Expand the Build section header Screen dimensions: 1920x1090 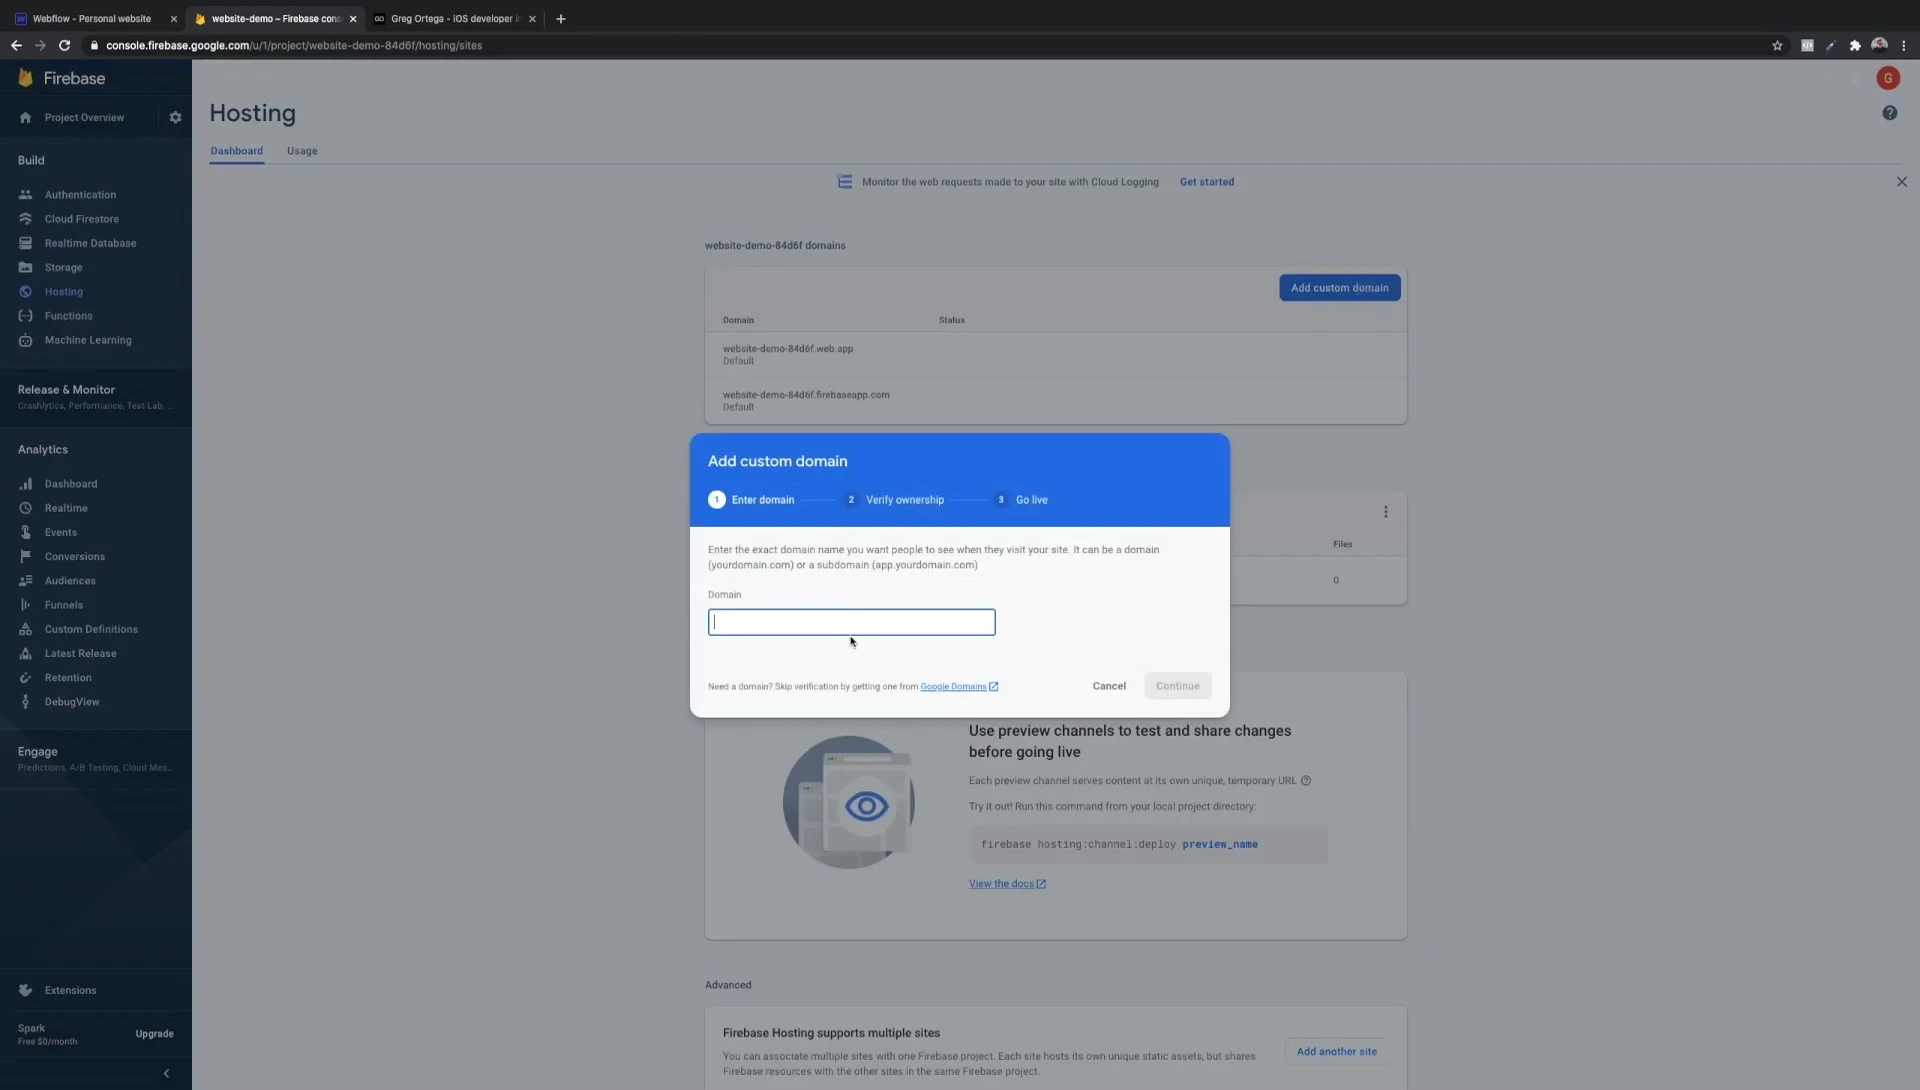pyautogui.click(x=31, y=160)
